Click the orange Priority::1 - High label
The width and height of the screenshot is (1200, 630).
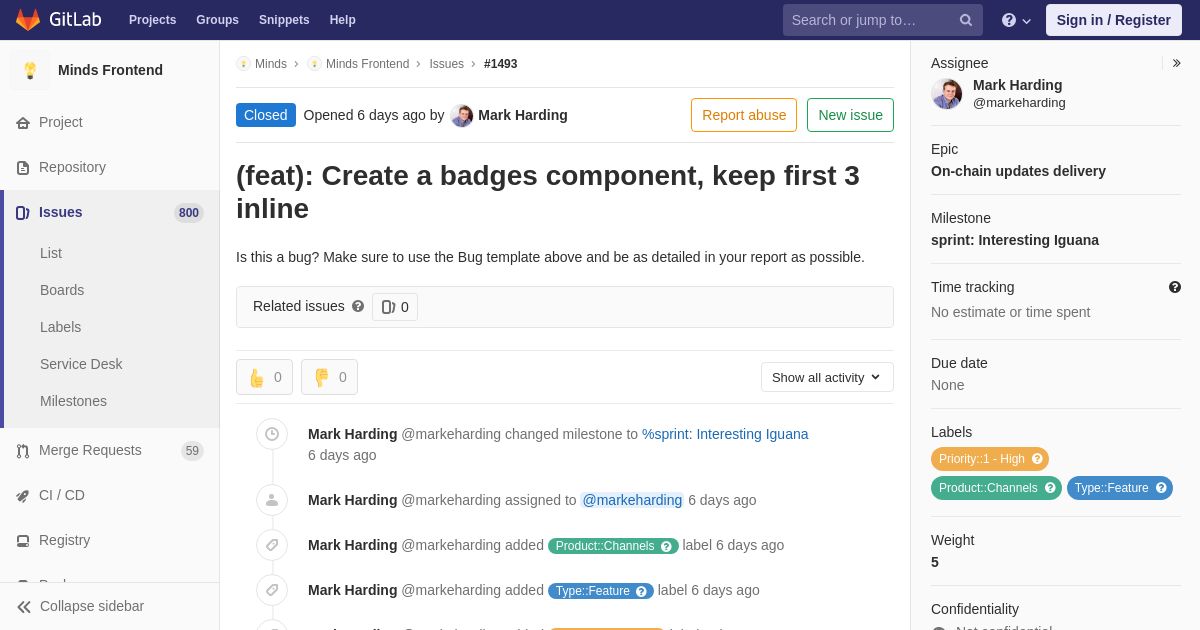[x=990, y=459]
